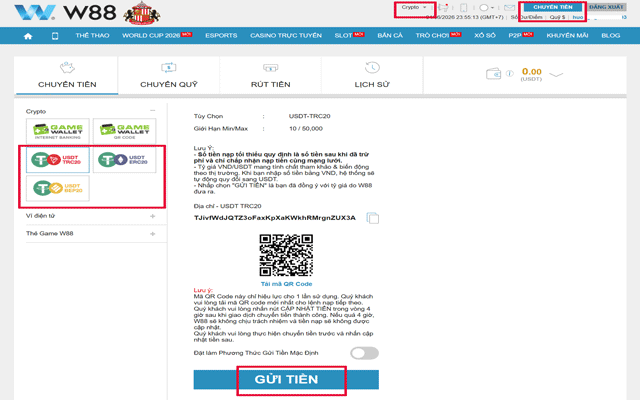Click the balance info icon
This screenshot has height=400, width=640.
509,73
